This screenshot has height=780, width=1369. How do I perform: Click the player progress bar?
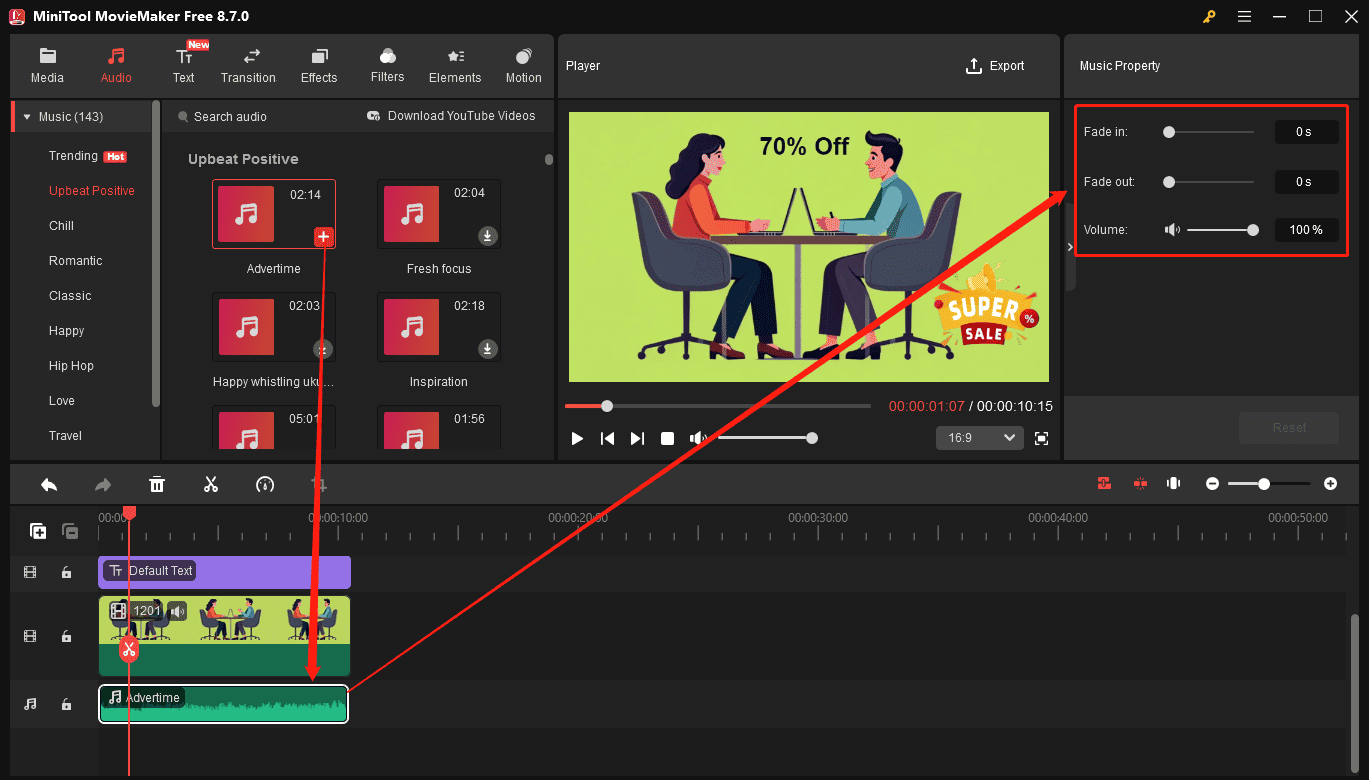point(718,406)
